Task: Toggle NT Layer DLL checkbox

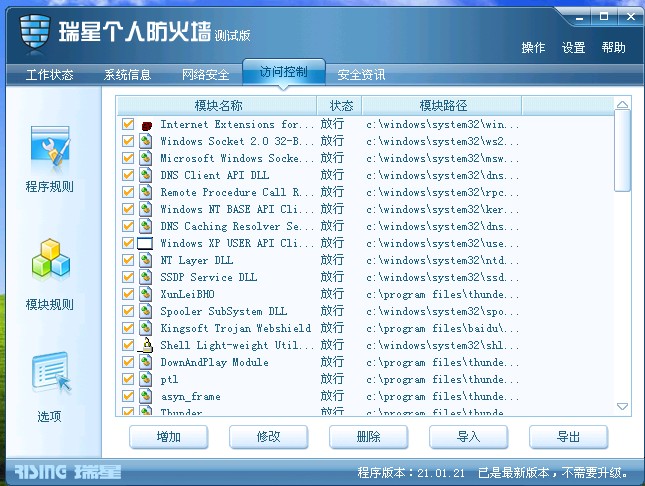Action: click(128, 260)
